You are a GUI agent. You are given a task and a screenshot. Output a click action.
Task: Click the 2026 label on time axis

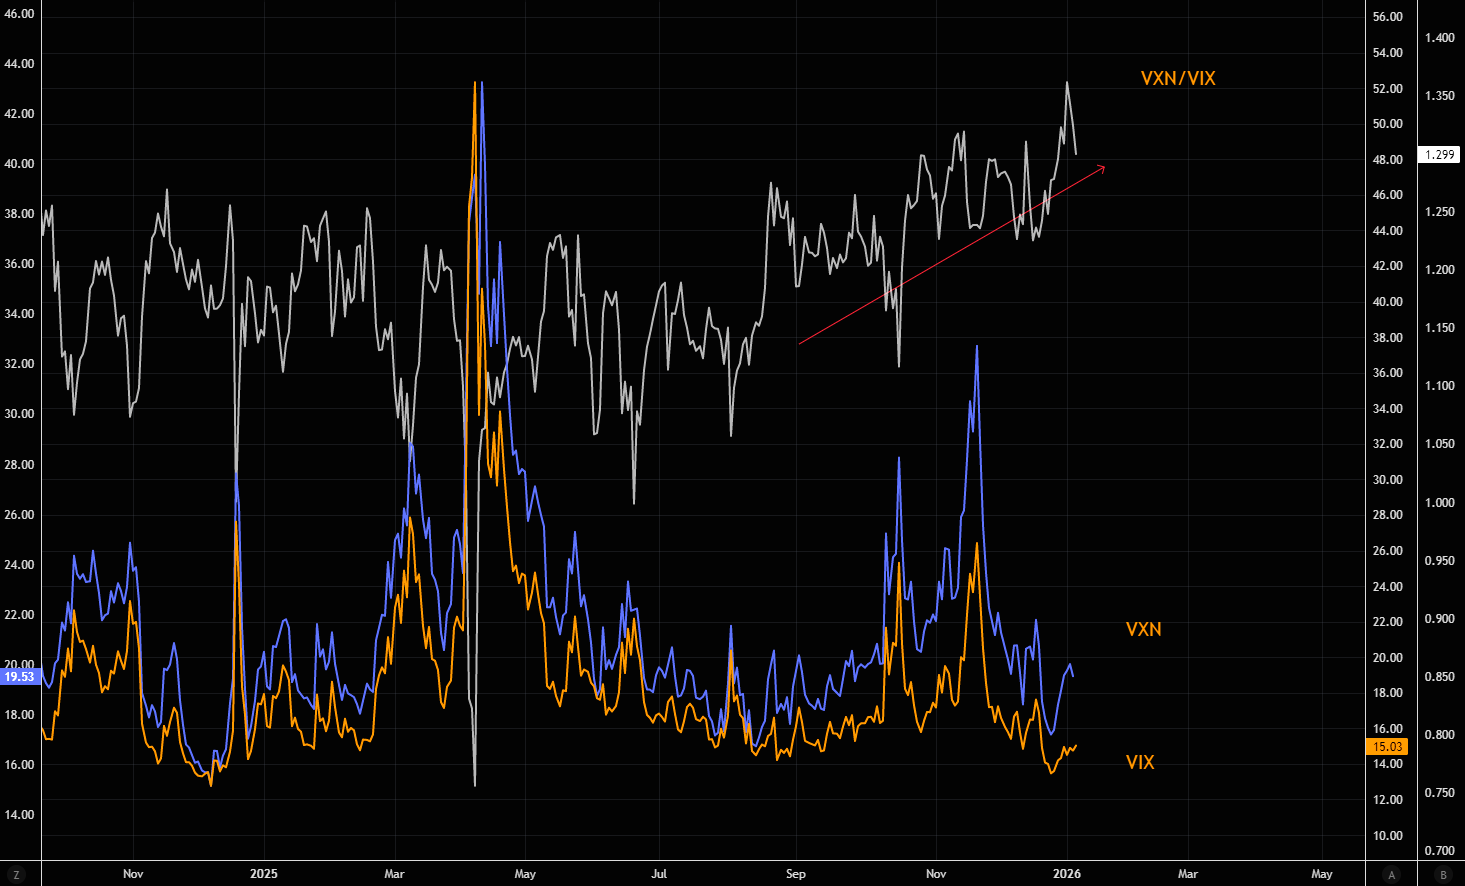point(1067,874)
